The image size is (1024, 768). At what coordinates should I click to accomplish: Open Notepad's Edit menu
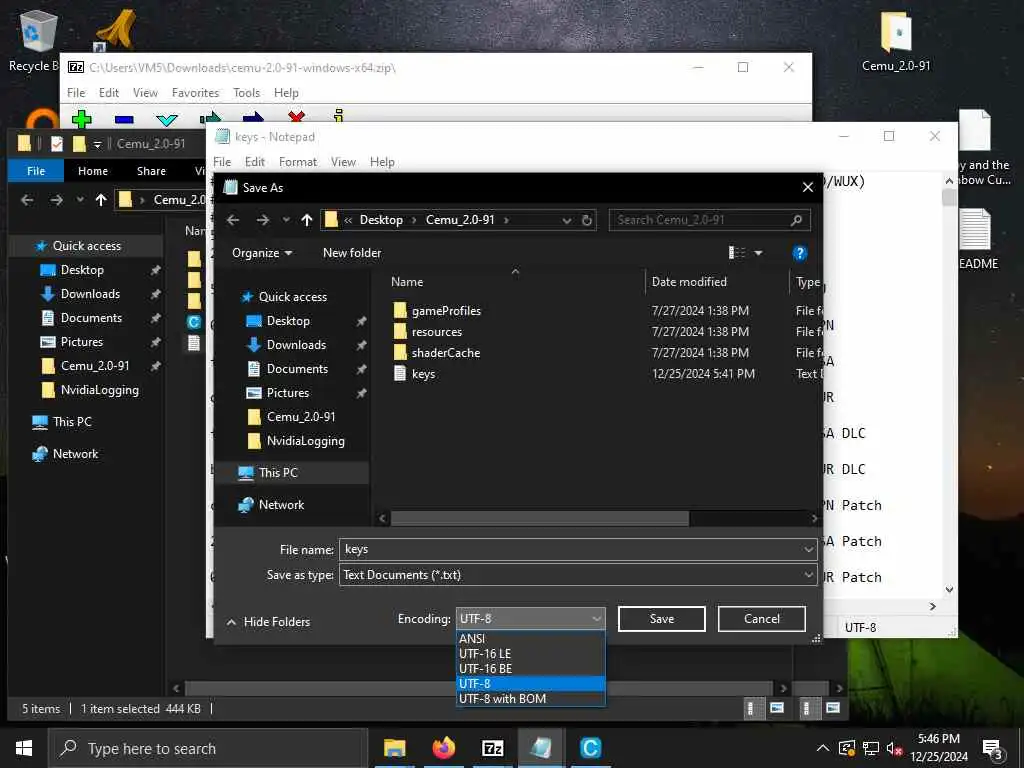[255, 162]
